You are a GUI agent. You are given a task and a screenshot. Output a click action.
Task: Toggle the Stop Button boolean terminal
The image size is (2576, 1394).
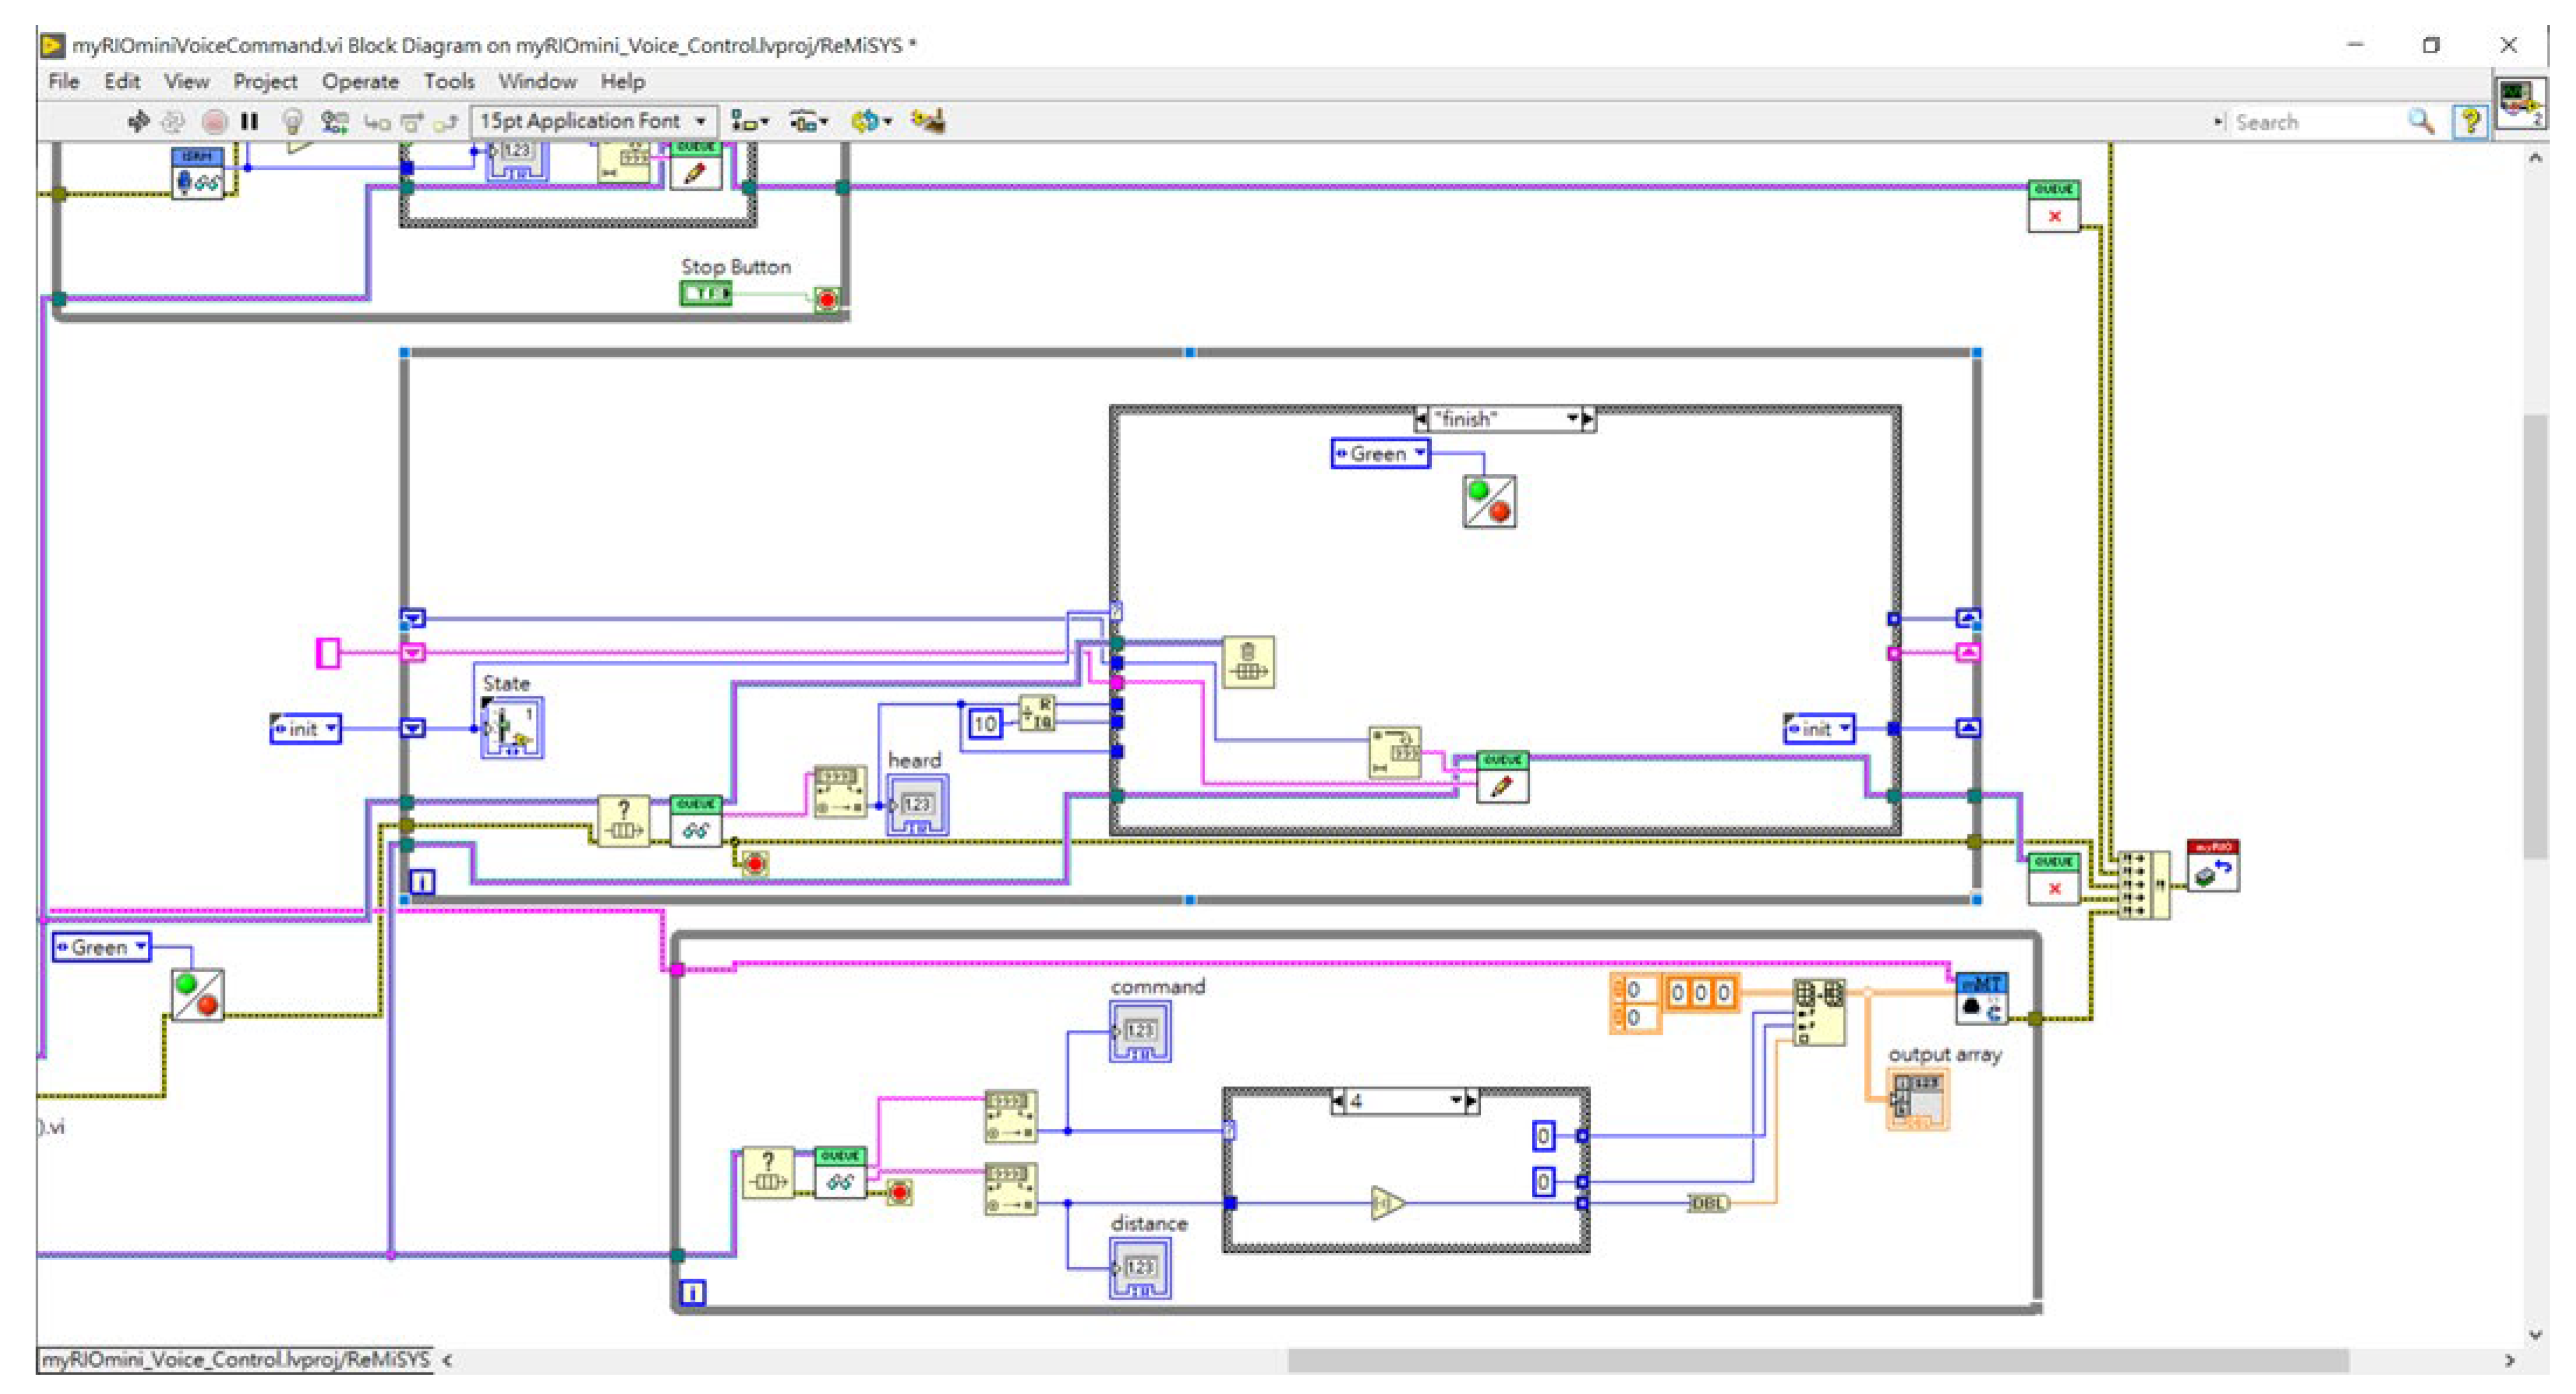pos(706,294)
